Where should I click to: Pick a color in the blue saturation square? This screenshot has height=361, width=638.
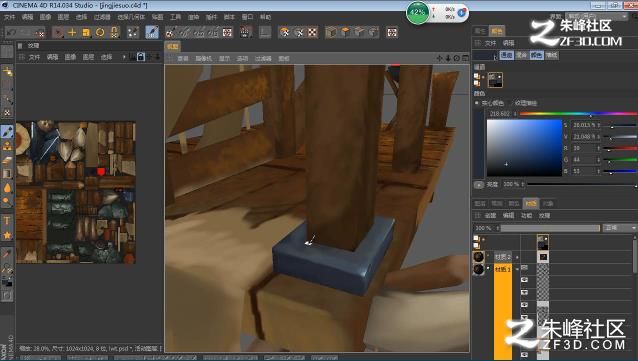[x=524, y=148]
